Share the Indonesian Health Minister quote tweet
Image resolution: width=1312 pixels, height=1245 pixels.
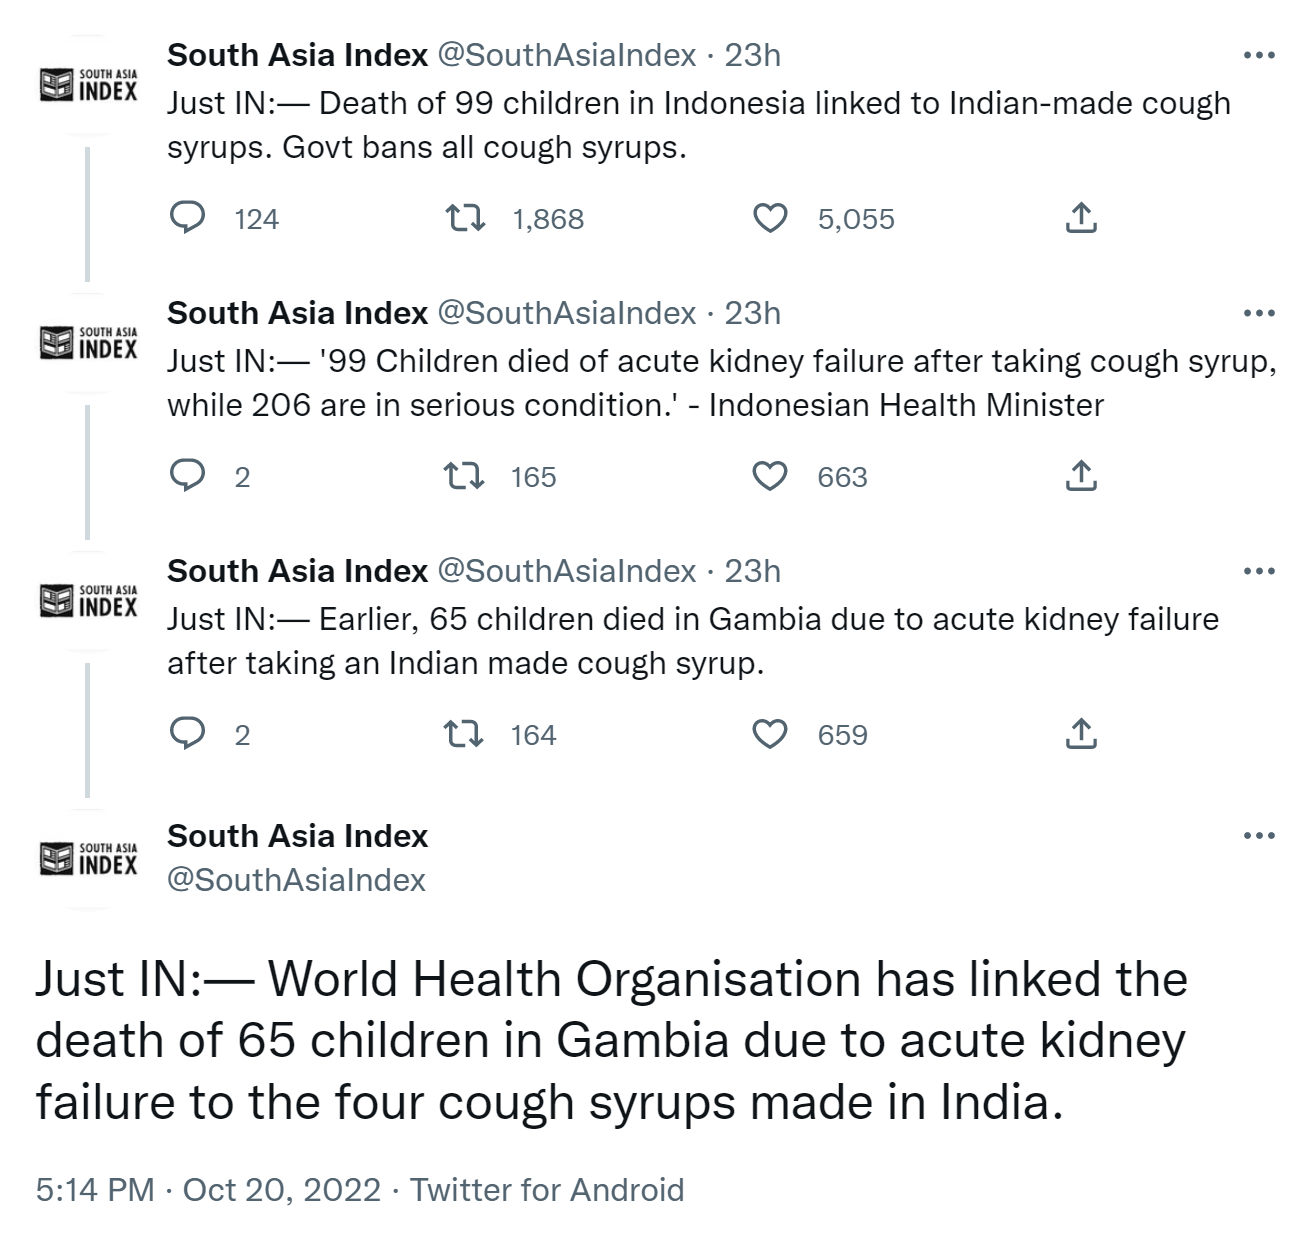coord(1081,476)
